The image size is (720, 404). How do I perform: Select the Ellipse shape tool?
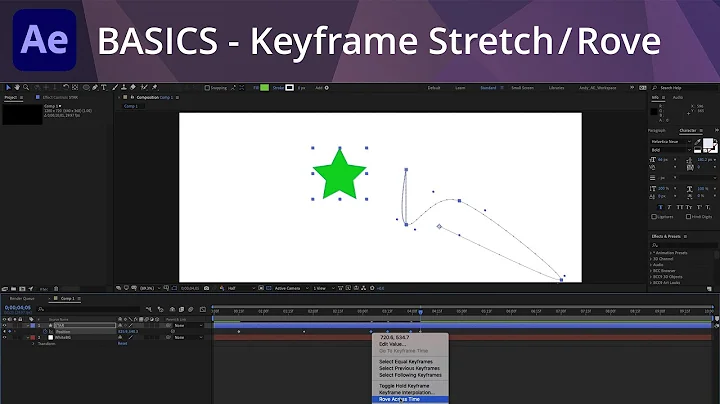click(x=86, y=87)
